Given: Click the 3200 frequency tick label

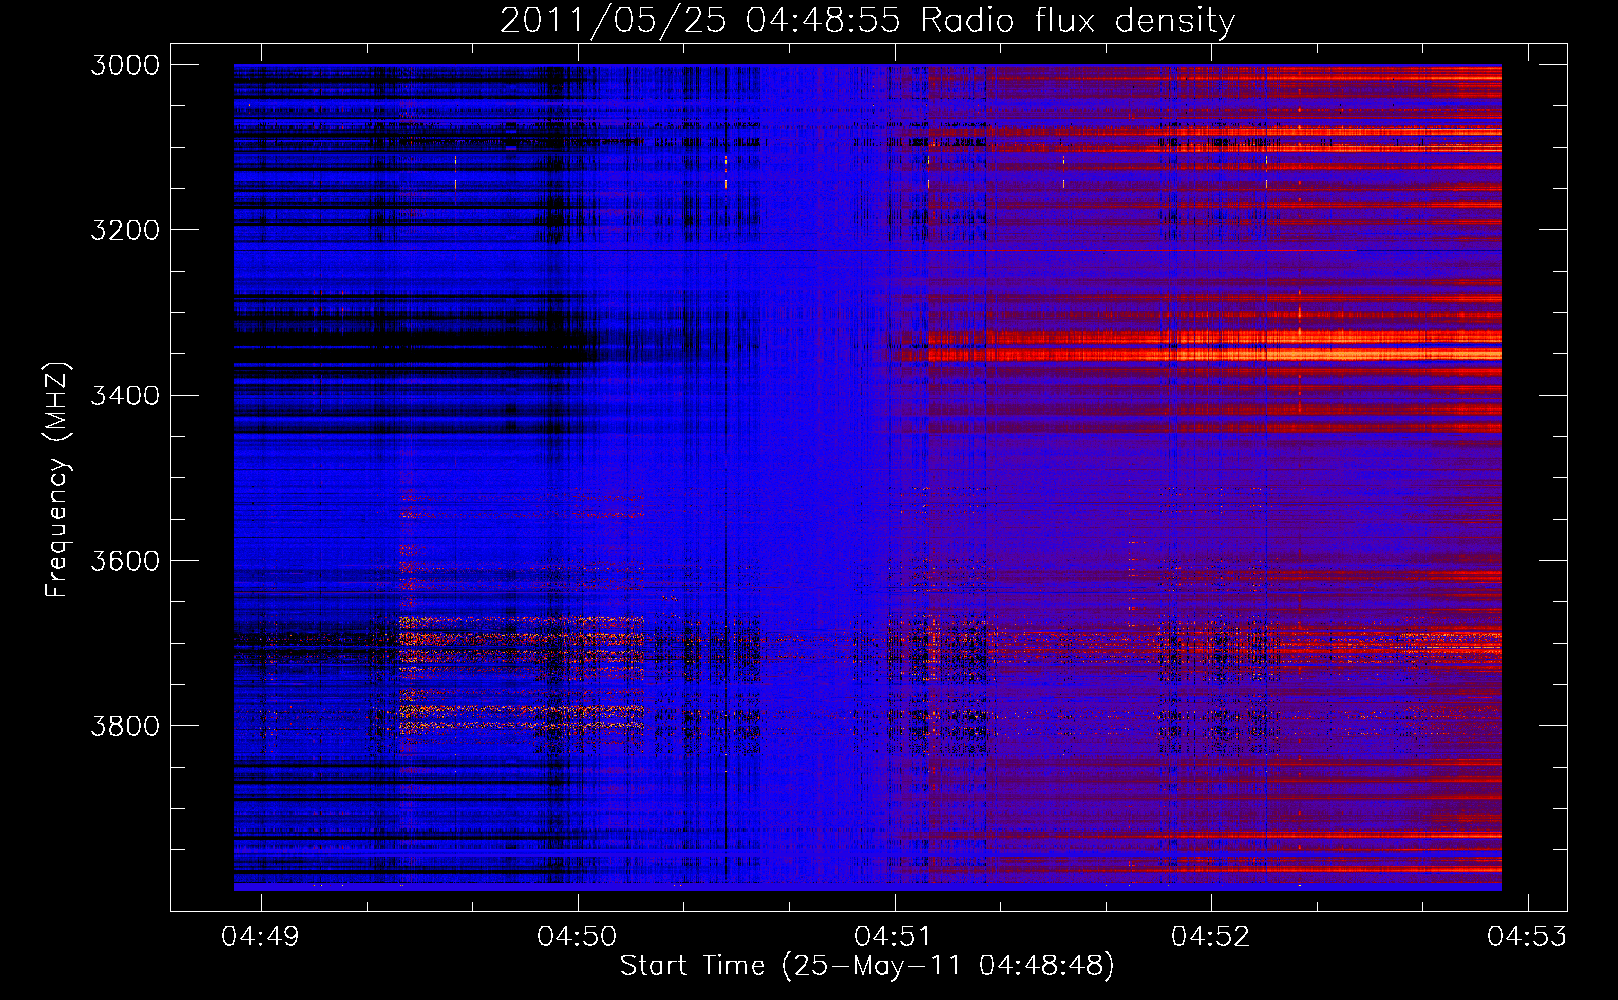Looking at the screenshot, I should (x=125, y=230).
